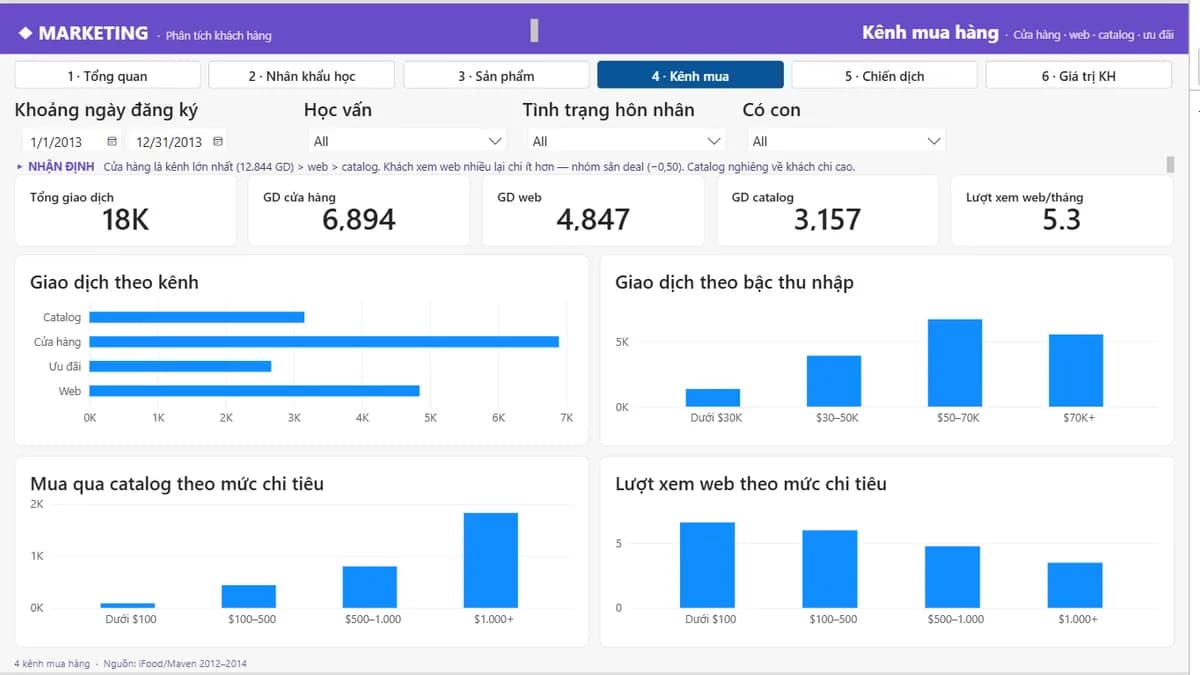Click the $500–1.000 bar in catalog chart
1200x675 pixels.
[370, 587]
